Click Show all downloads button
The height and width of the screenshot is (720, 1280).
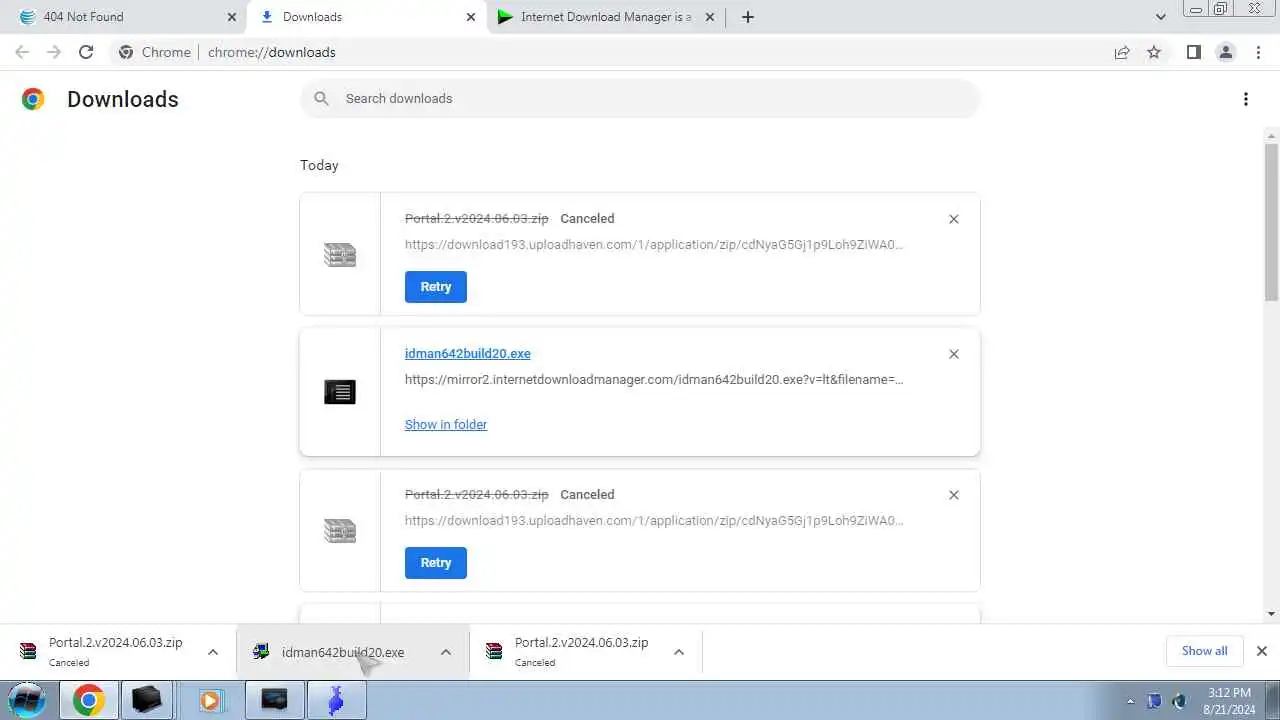pos(1205,651)
